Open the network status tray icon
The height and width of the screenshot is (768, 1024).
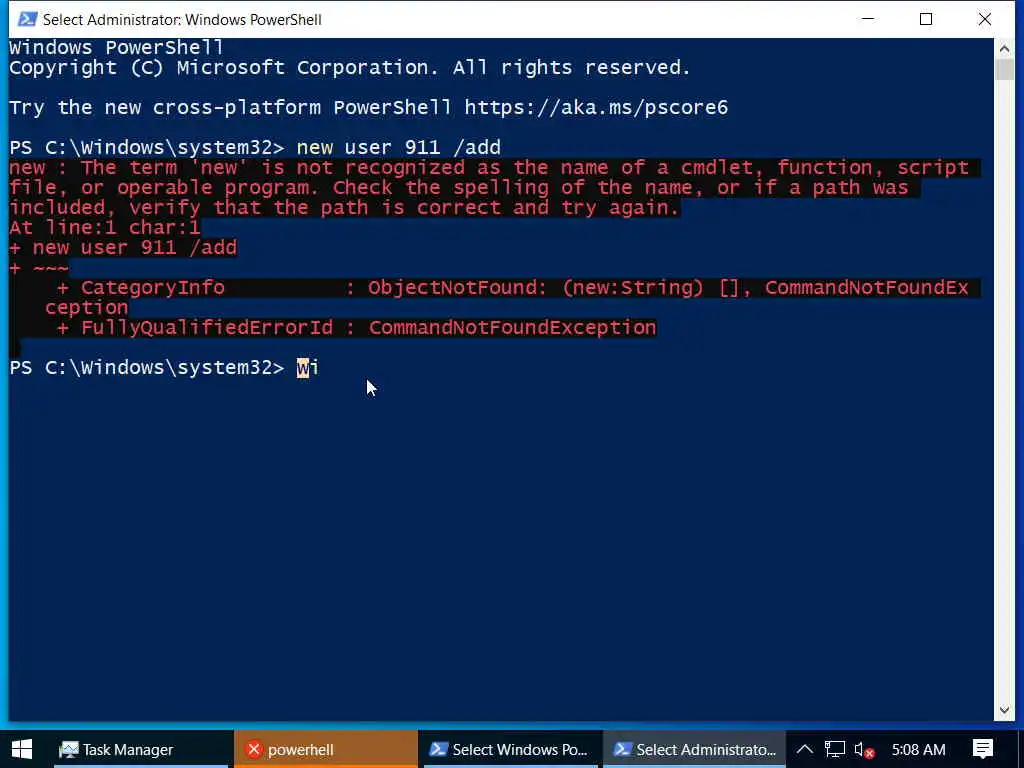pyautogui.click(x=835, y=749)
